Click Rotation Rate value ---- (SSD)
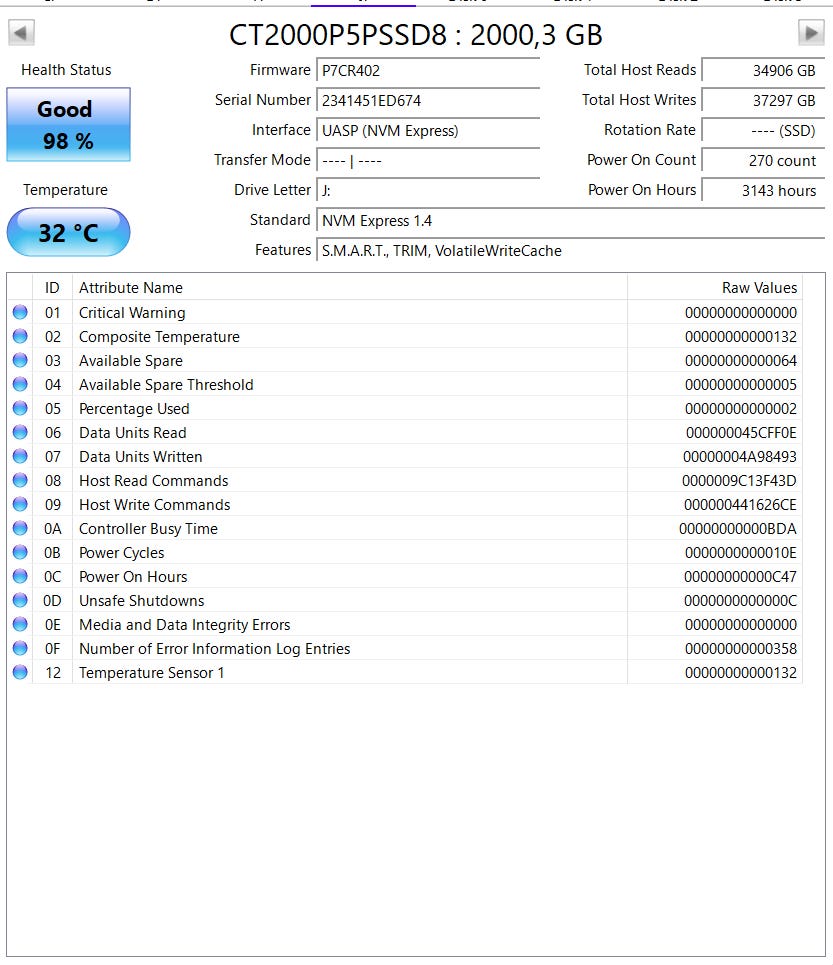 click(763, 130)
